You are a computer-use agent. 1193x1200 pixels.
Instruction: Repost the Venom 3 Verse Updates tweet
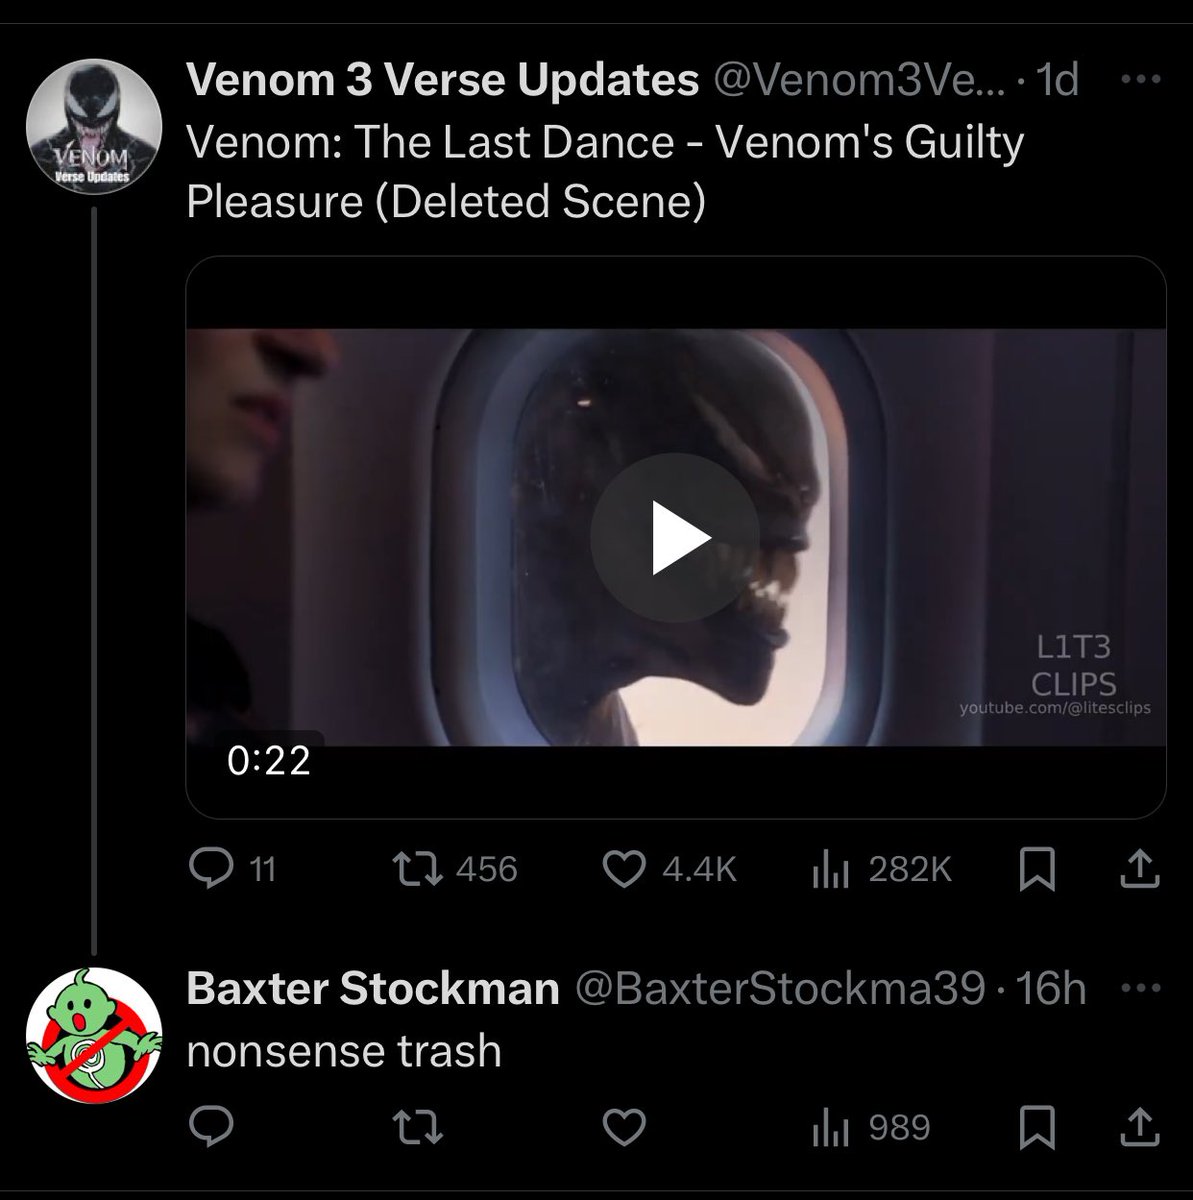[x=453, y=869]
